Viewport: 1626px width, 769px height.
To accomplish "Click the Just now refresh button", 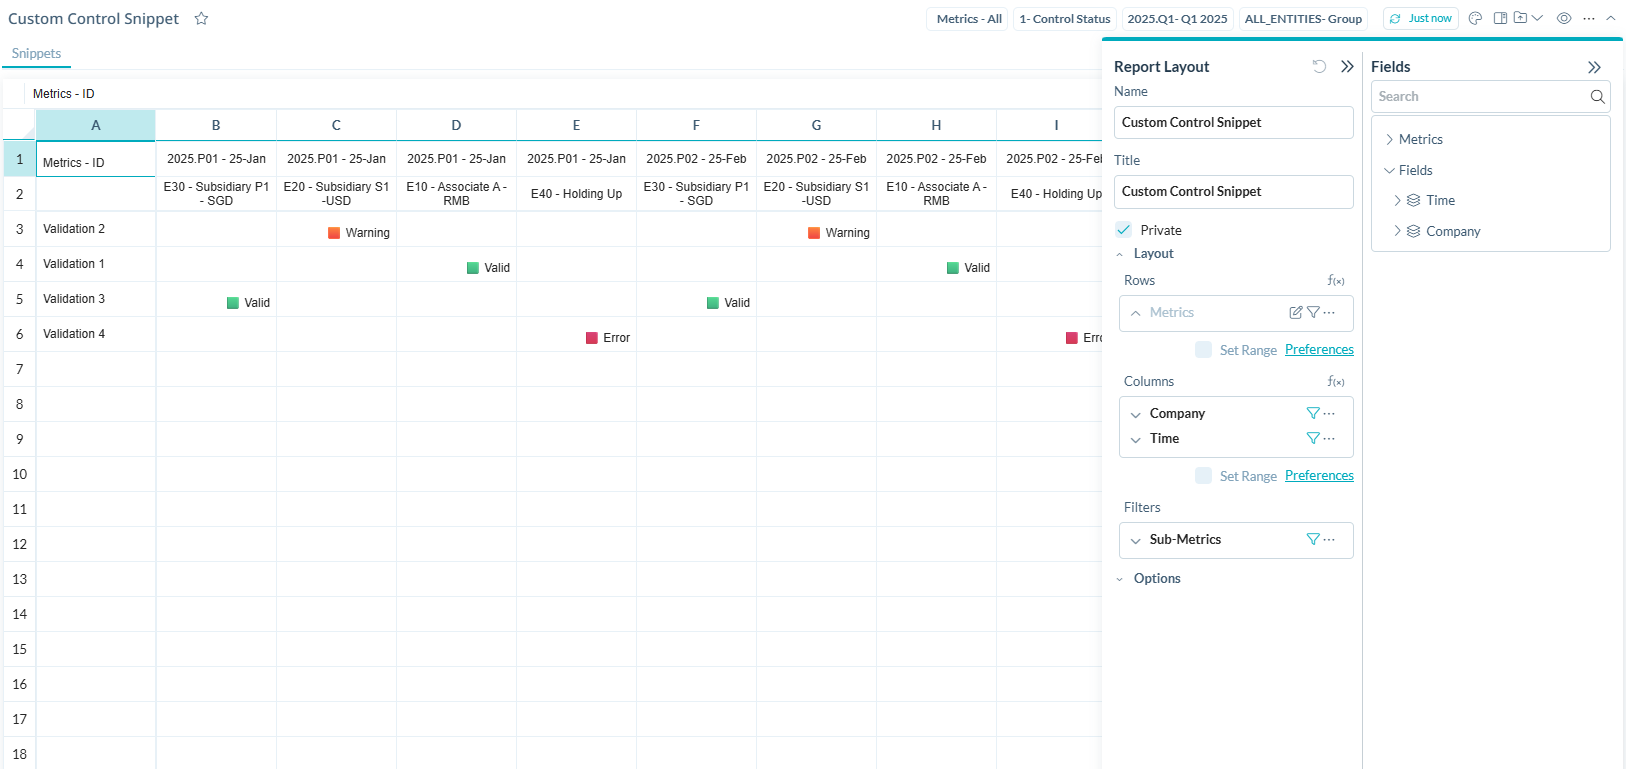I will pyautogui.click(x=1420, y=19).
